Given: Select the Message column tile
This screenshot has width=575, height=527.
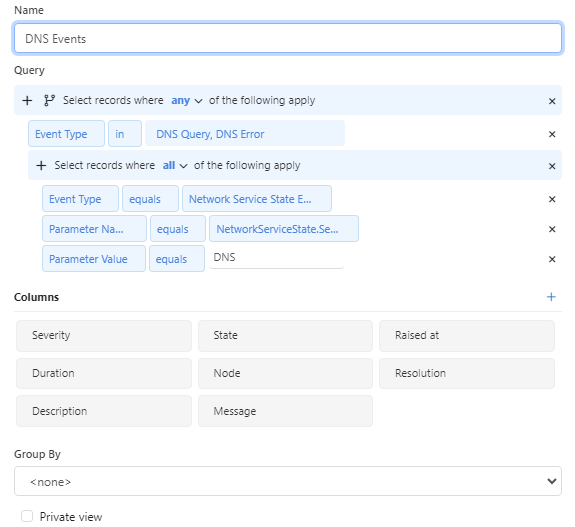Looking at the screenshot, I should (x=285, y=411).
